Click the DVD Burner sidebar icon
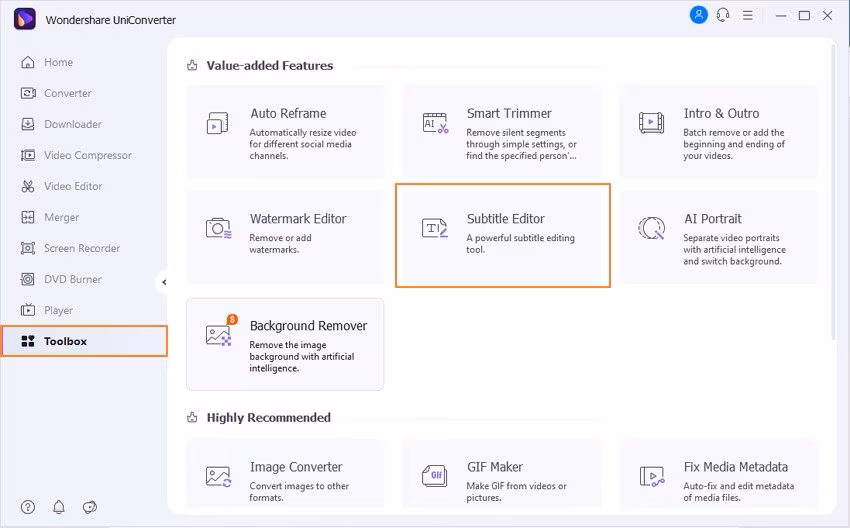Viewport: 850px width, 528px height. [28, 279]
